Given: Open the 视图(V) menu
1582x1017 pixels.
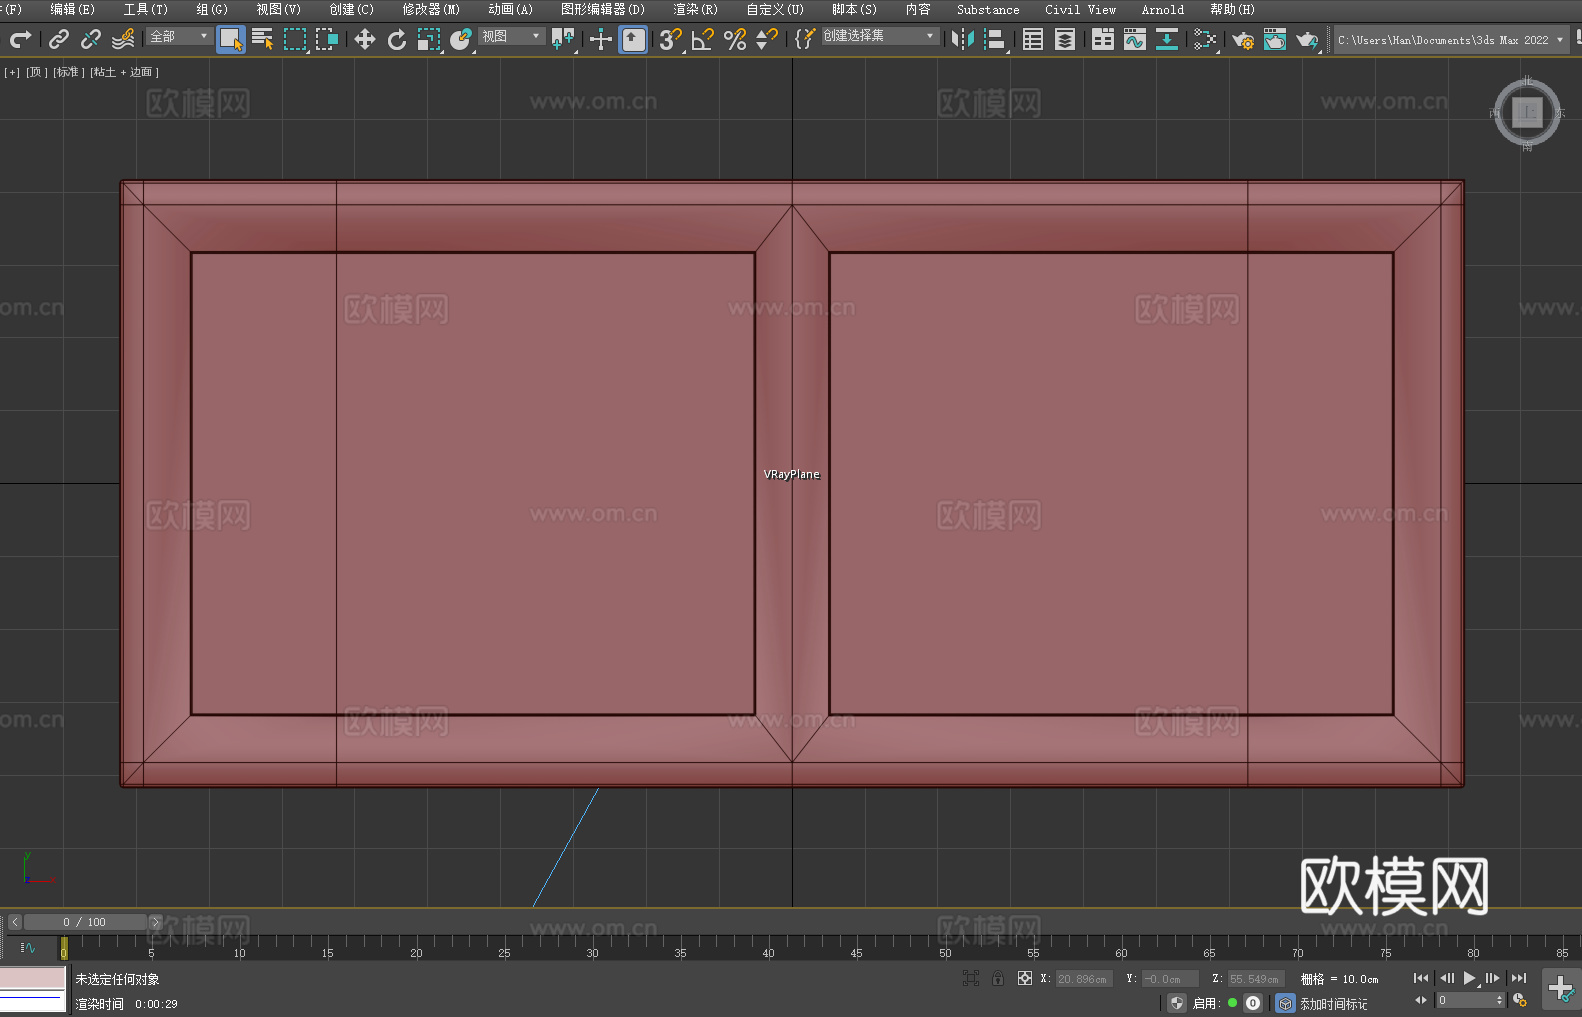Looking at the screenshot, I should click(x=278, y=9).
